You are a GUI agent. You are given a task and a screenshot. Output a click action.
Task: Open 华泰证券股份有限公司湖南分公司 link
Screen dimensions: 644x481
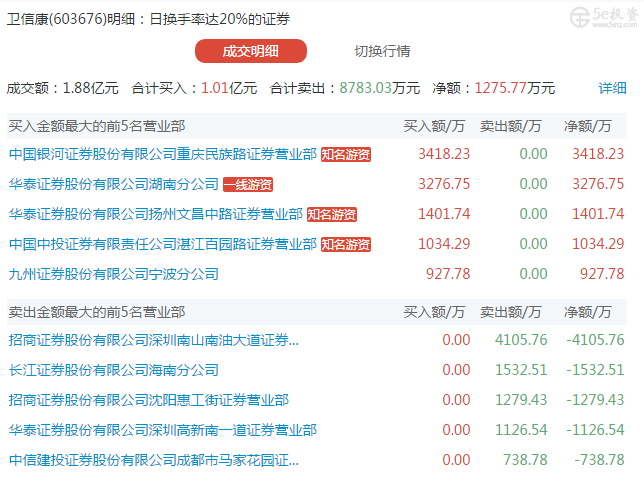114,184
